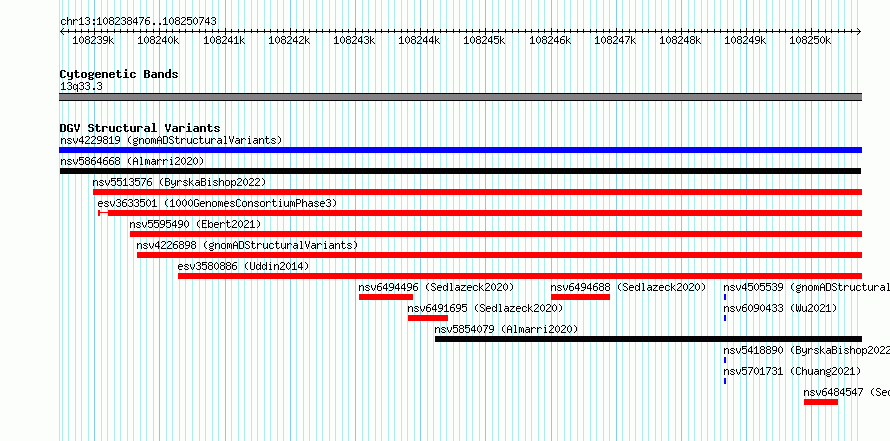Click the 'DGV Structural Variants' track title
The width and height of the screenshot is (890, 441).
140,128
